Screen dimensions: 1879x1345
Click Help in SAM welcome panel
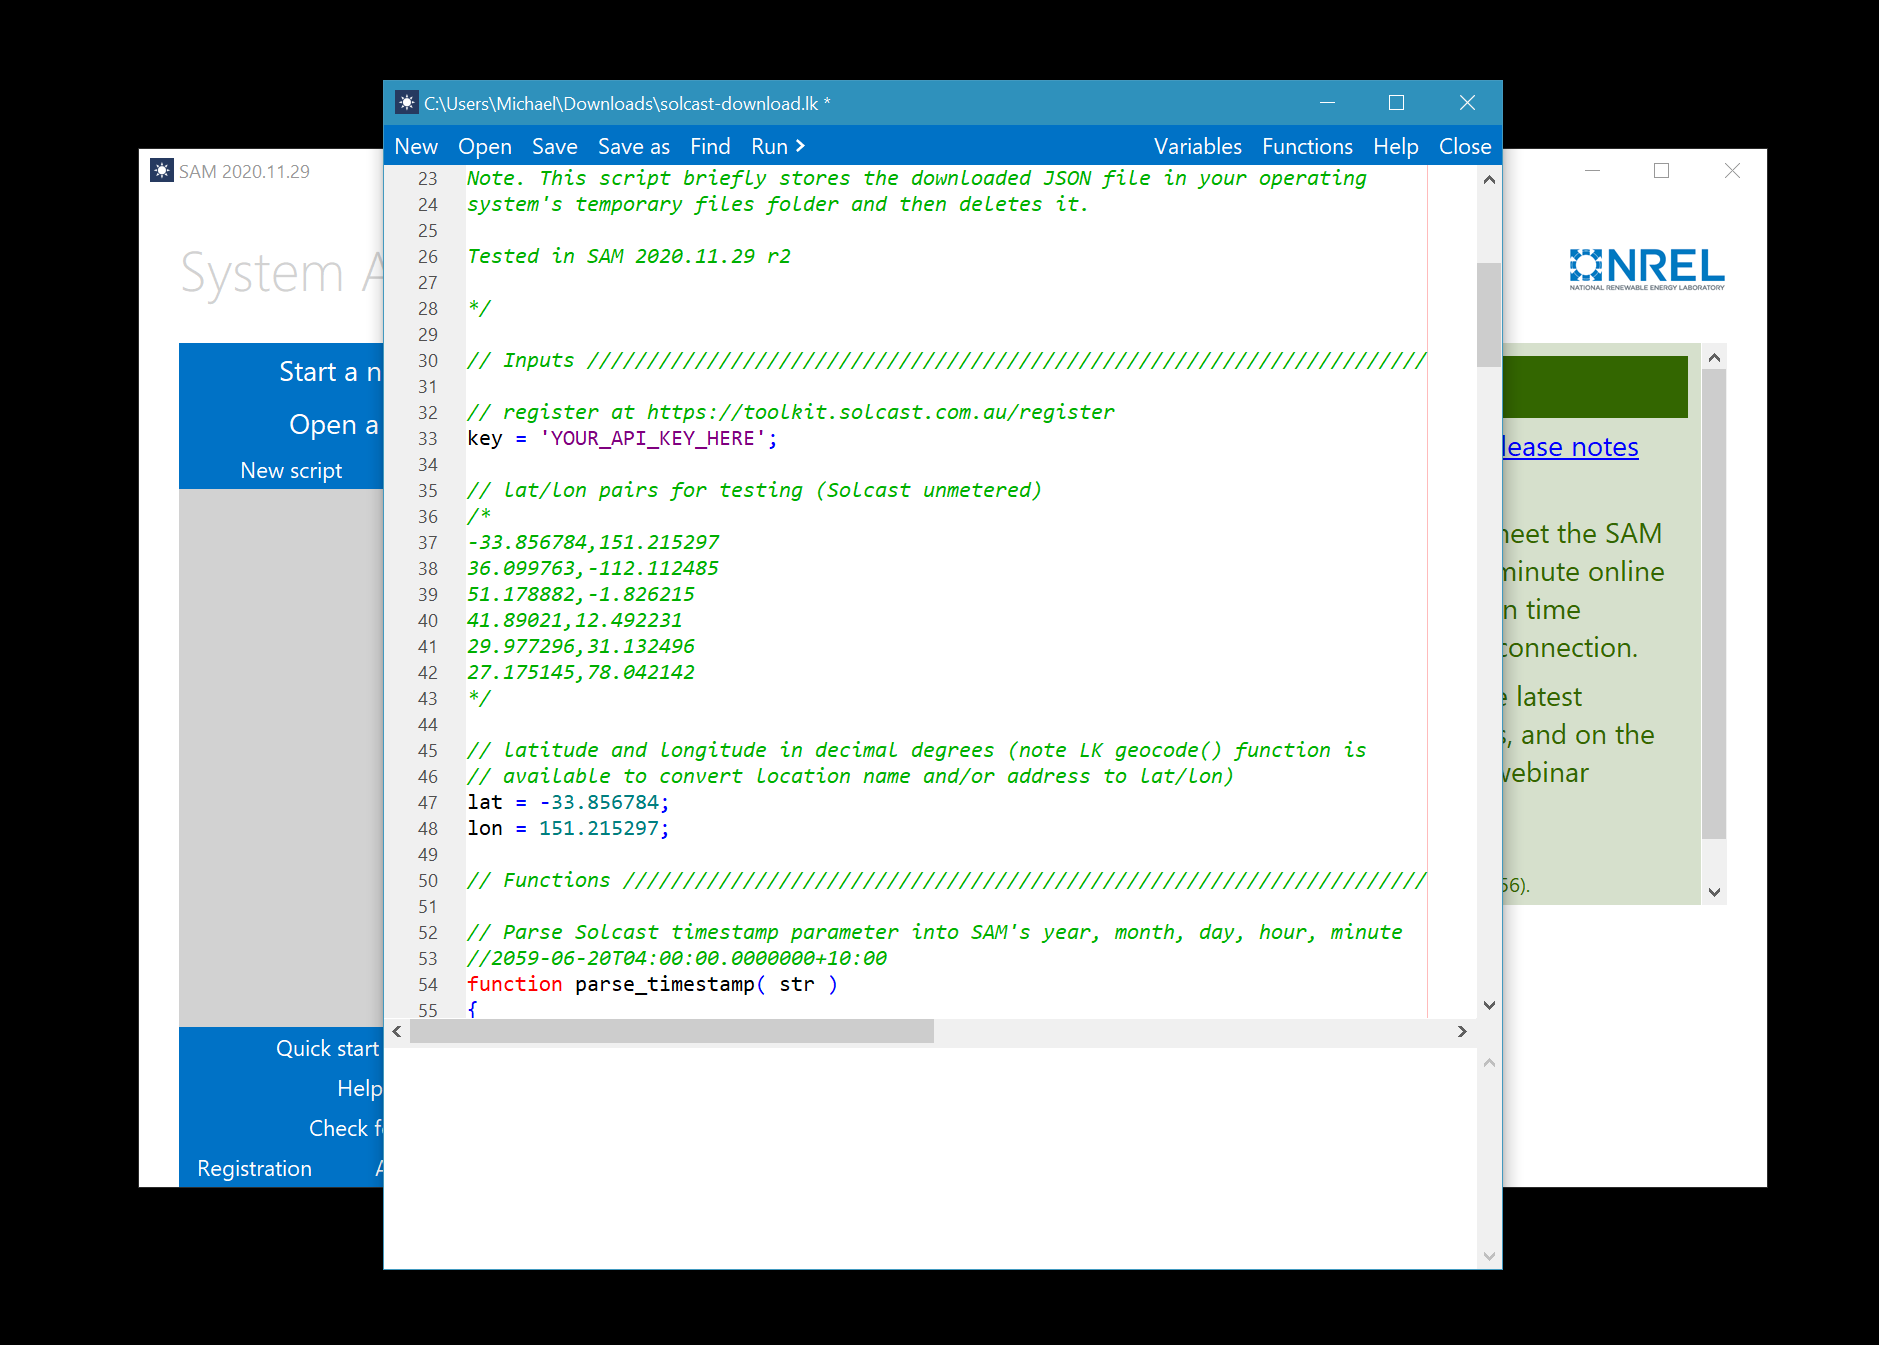point(359,1089)
